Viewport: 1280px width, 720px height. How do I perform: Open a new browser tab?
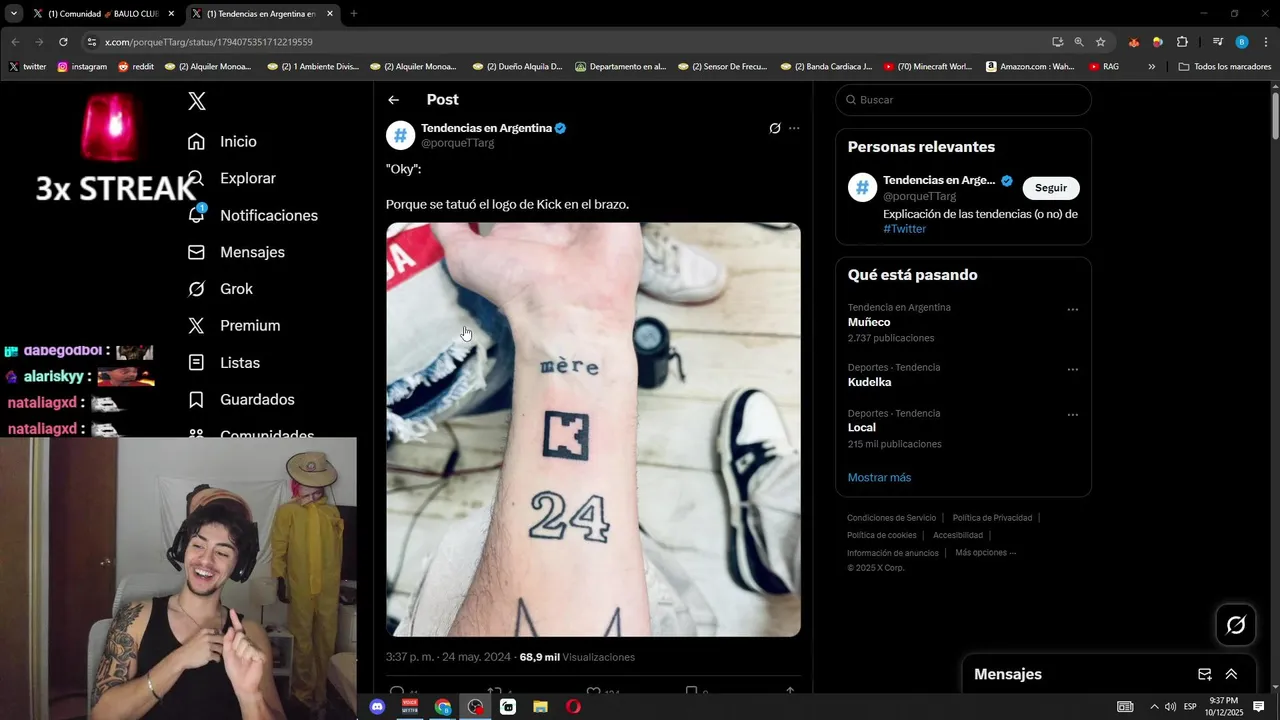[354, 14]
